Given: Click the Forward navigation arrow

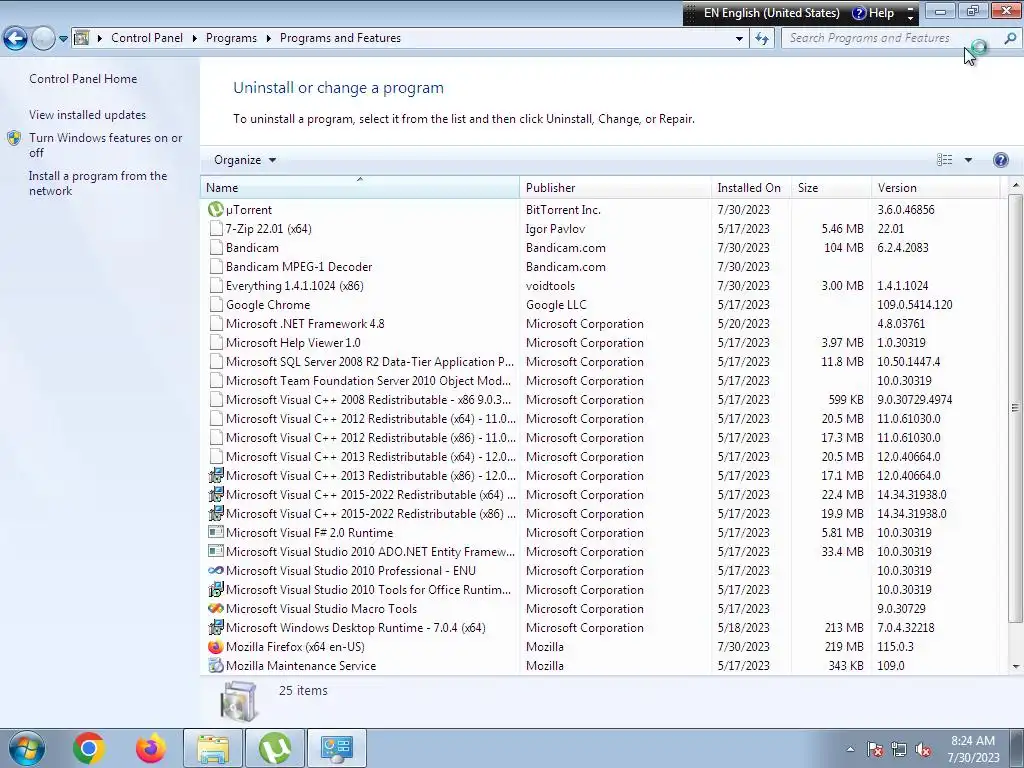Looking at the screenshot, I should point(43,39).
